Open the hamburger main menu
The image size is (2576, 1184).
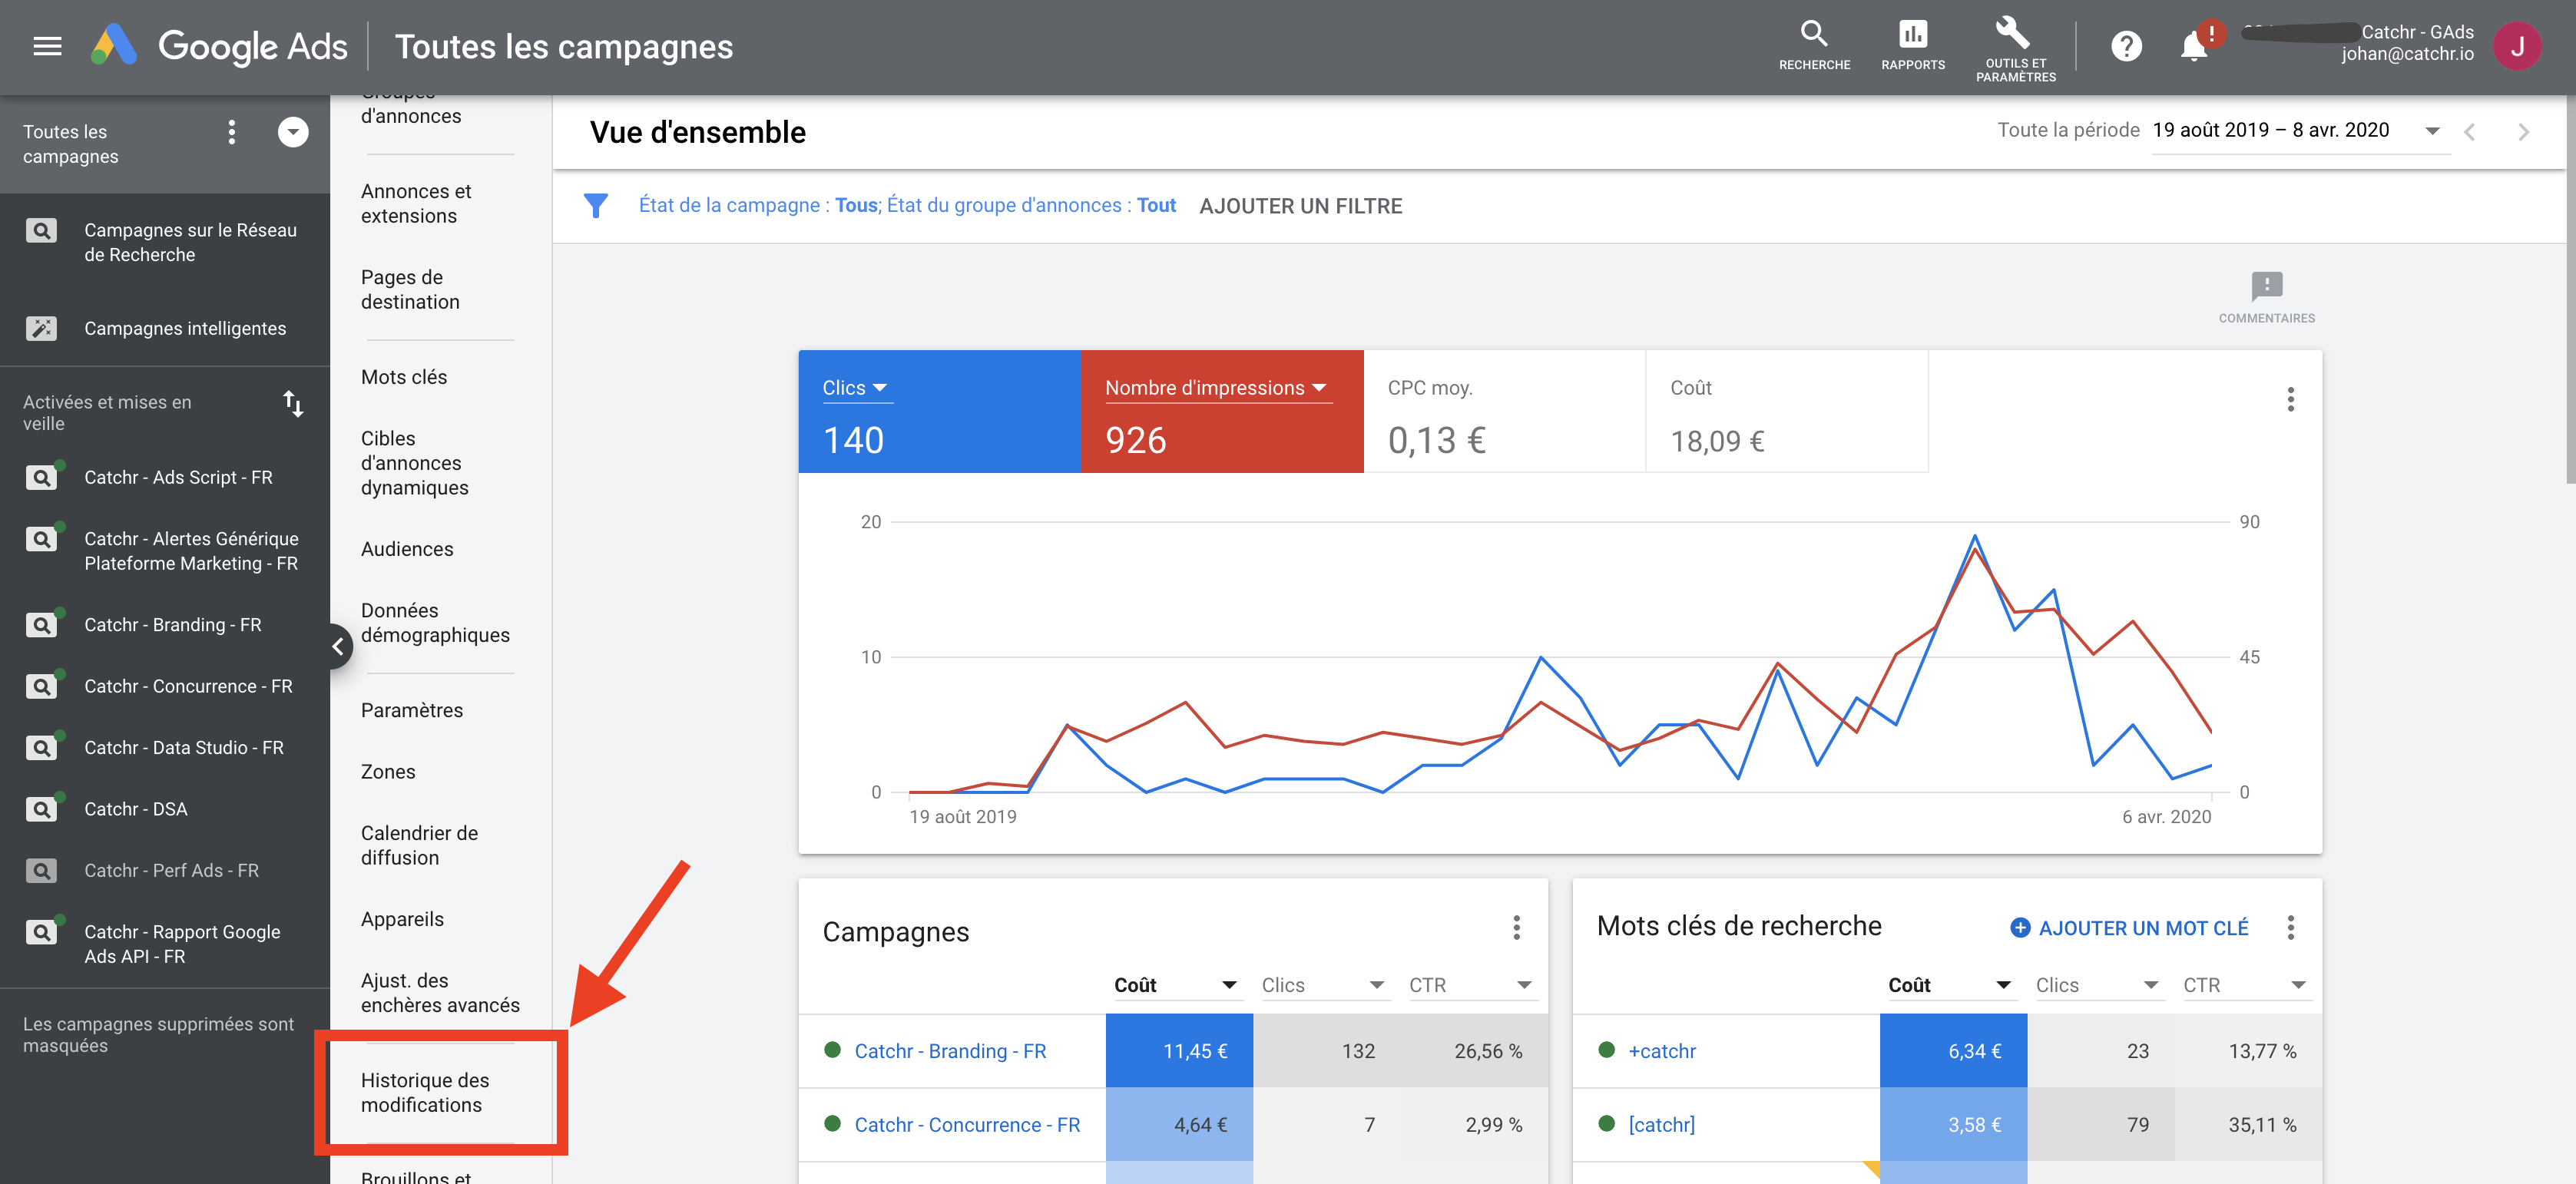[47, 46]
